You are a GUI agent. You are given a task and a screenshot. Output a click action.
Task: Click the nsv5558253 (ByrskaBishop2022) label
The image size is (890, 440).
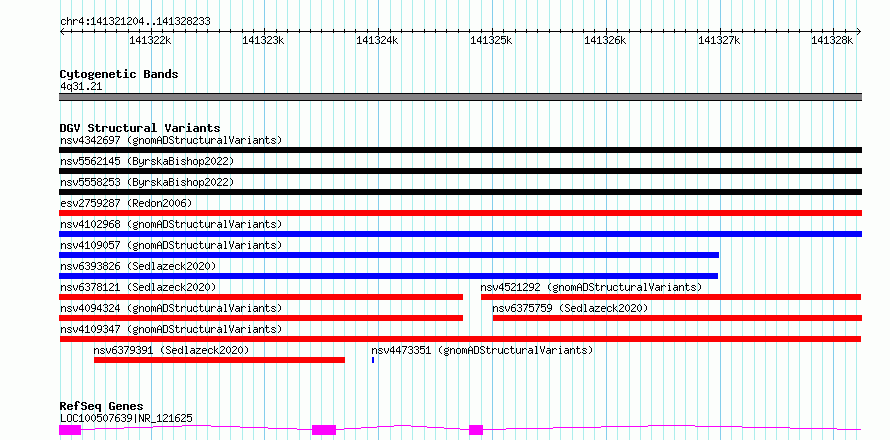(x=147, y=182)
